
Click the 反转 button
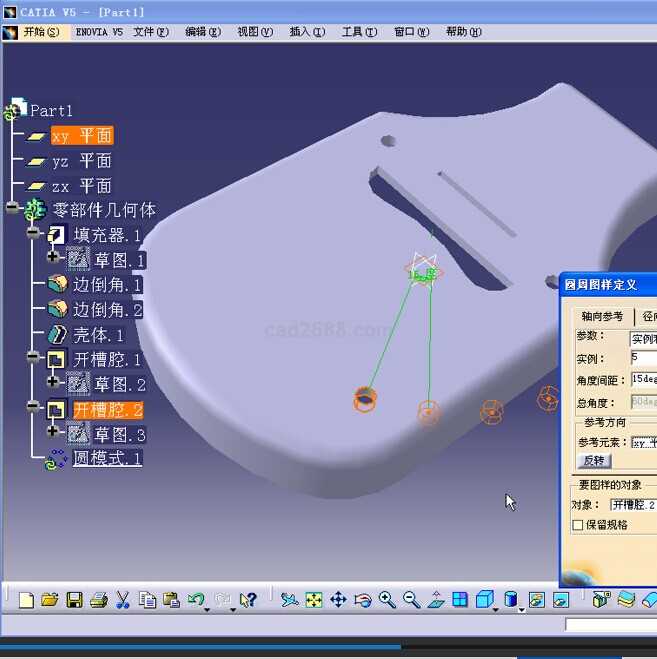(594, 461)
